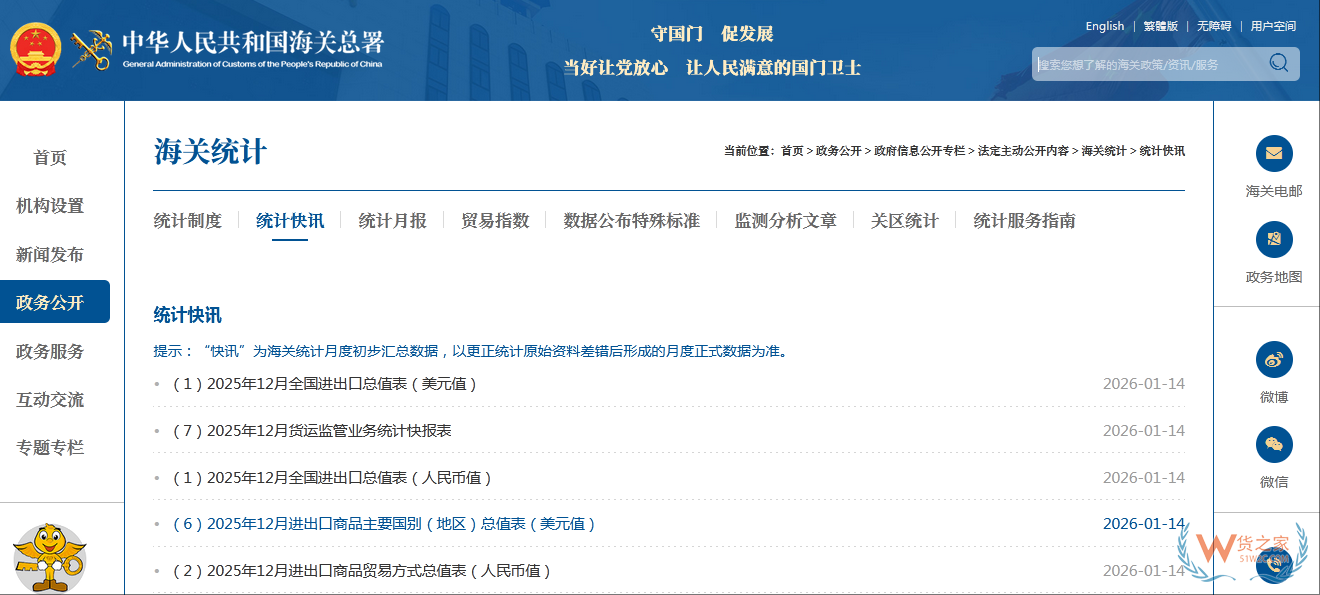
Task: Click the search magnifier icon
Action: pyautogui.click(x=1278, y=63)
